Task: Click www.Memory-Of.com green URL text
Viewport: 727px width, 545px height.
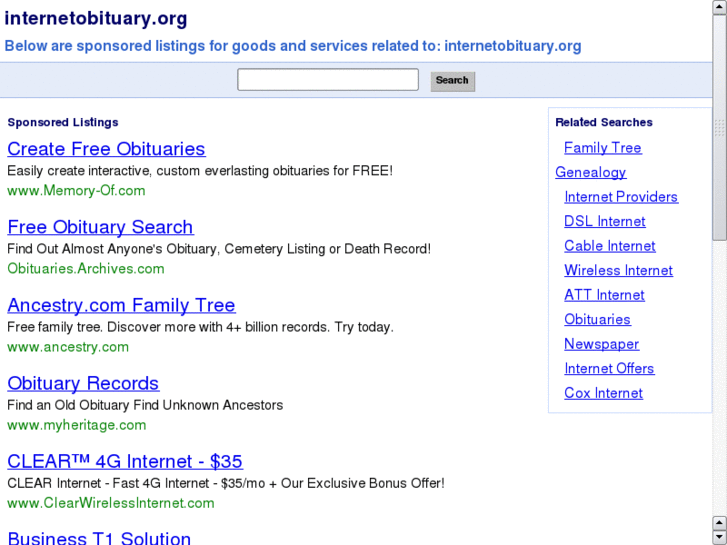Action: 76,191
